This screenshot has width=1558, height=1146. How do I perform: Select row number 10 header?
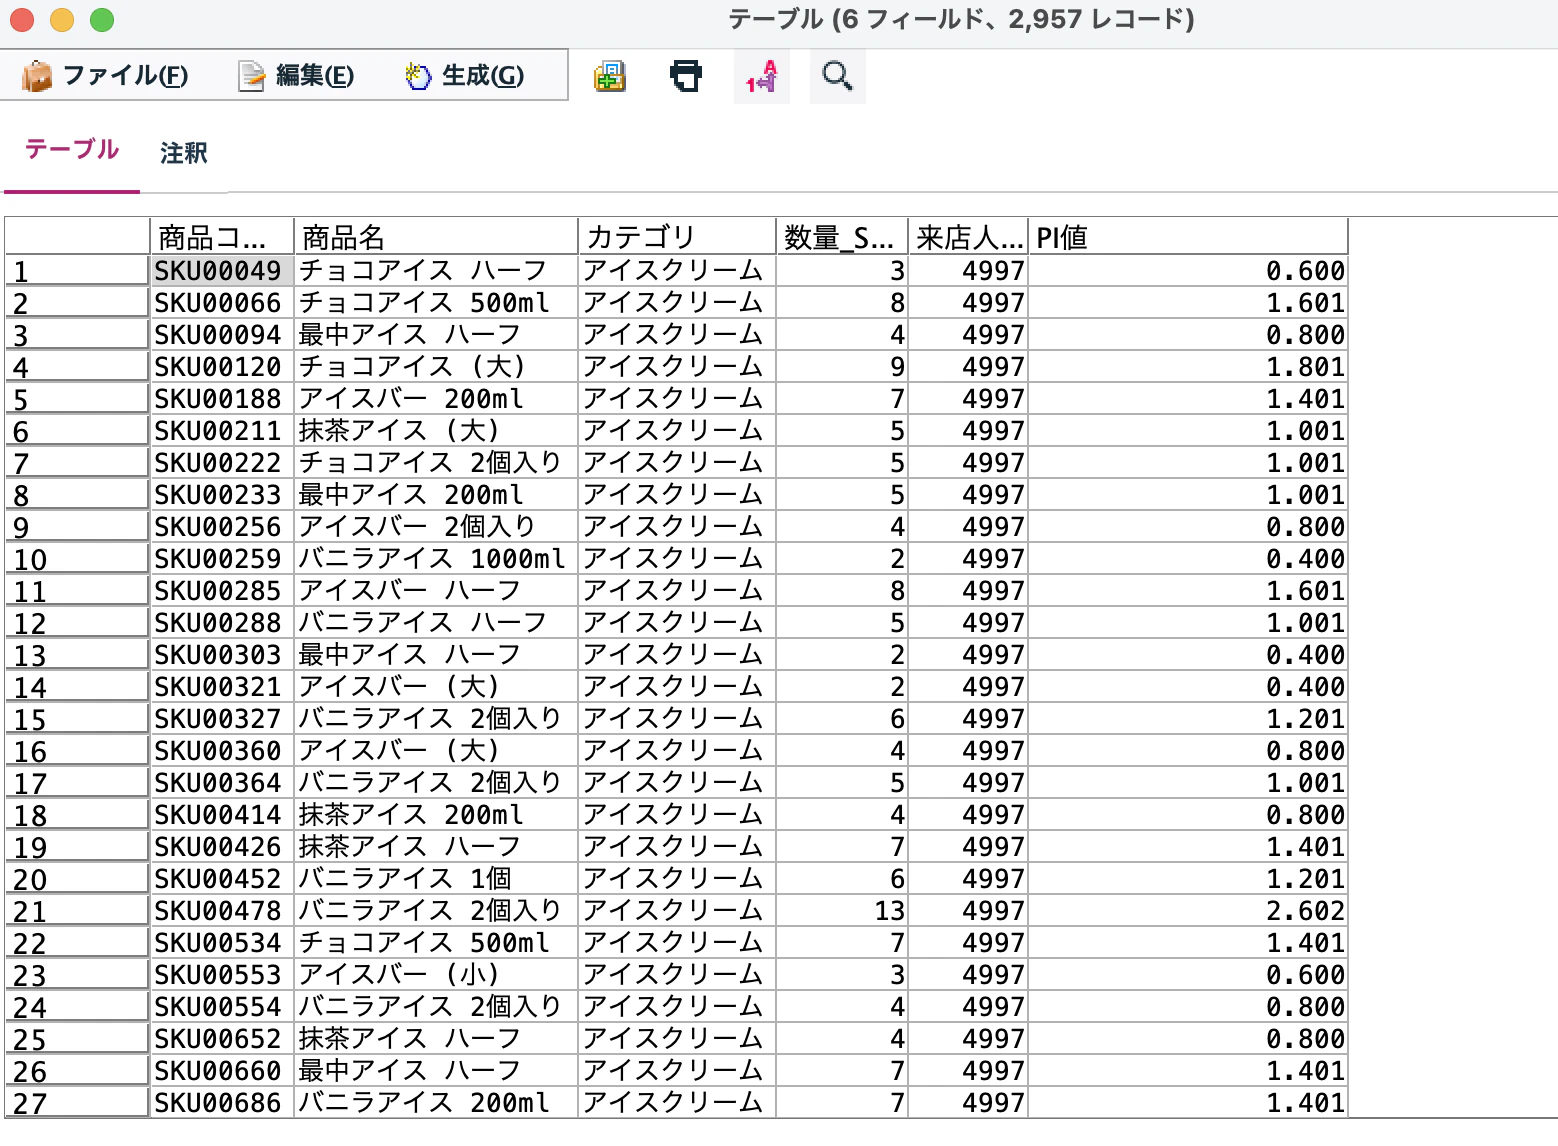tap(77, 559)
